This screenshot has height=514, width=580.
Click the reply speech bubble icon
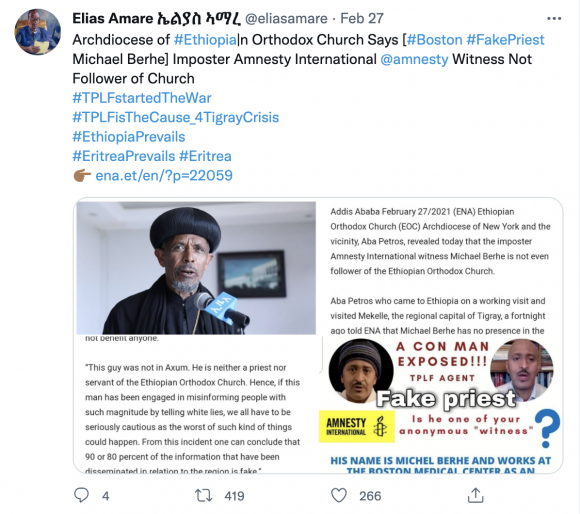click(x=81, y=495)
